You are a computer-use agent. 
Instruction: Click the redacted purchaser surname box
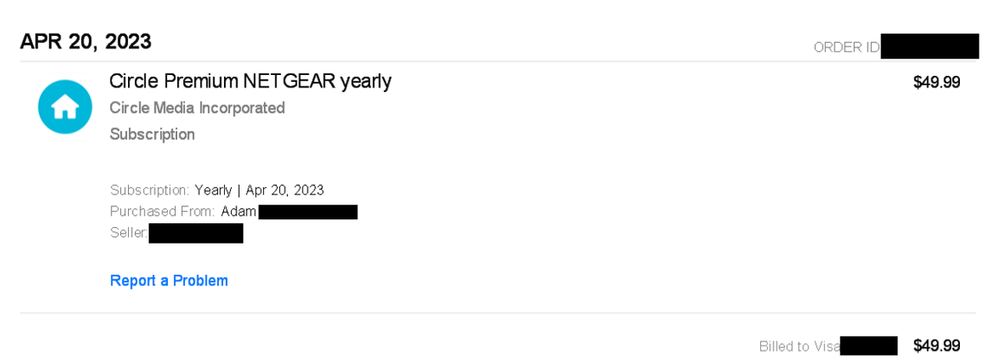[308, 212]
